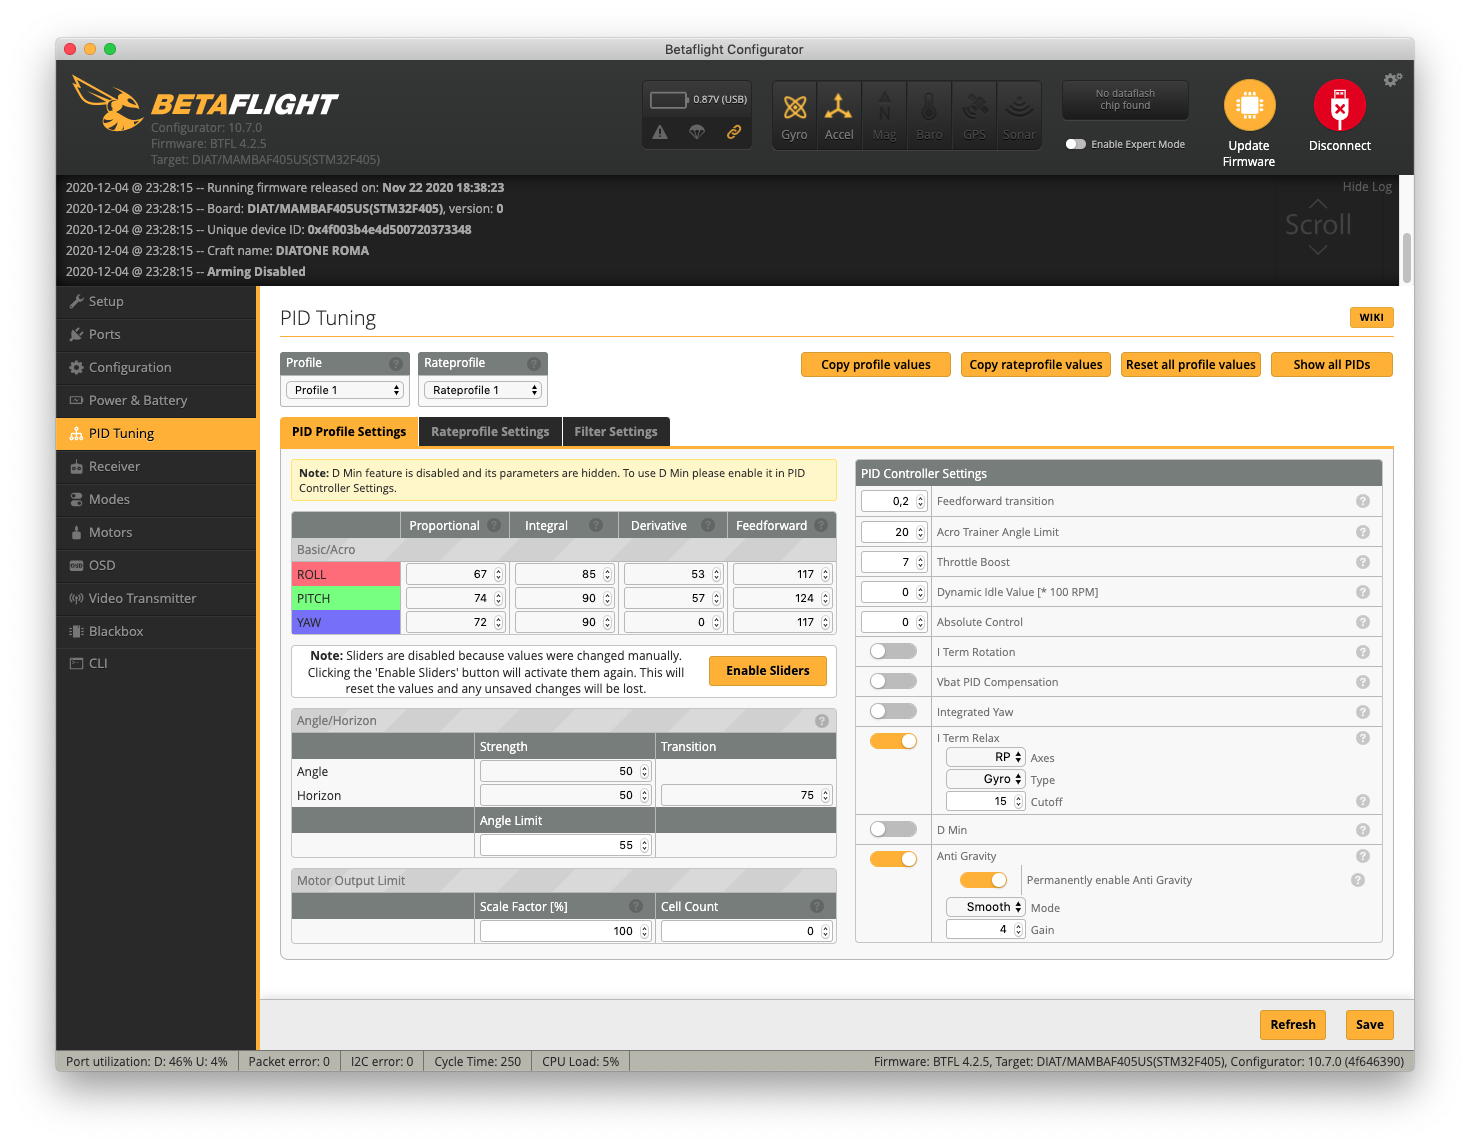This screenshot has height=1145, width=1470.
Task: Enable Expert Mode switch
Action: tap(1076, 144)
